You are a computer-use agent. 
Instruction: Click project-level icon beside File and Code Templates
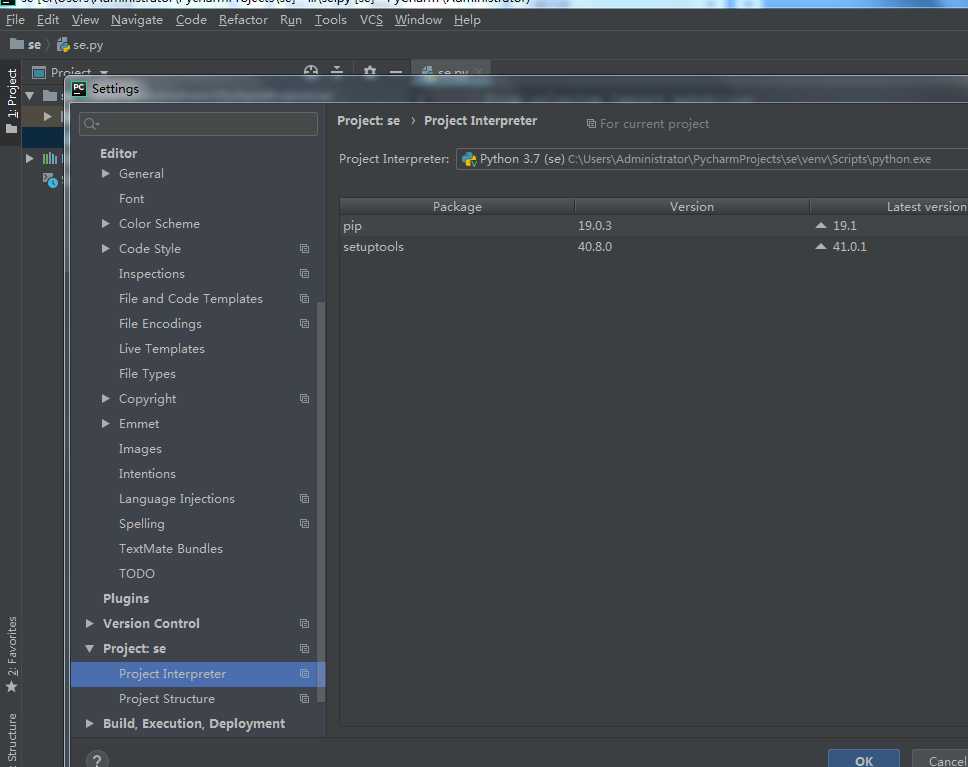click(x=304, y=299)
